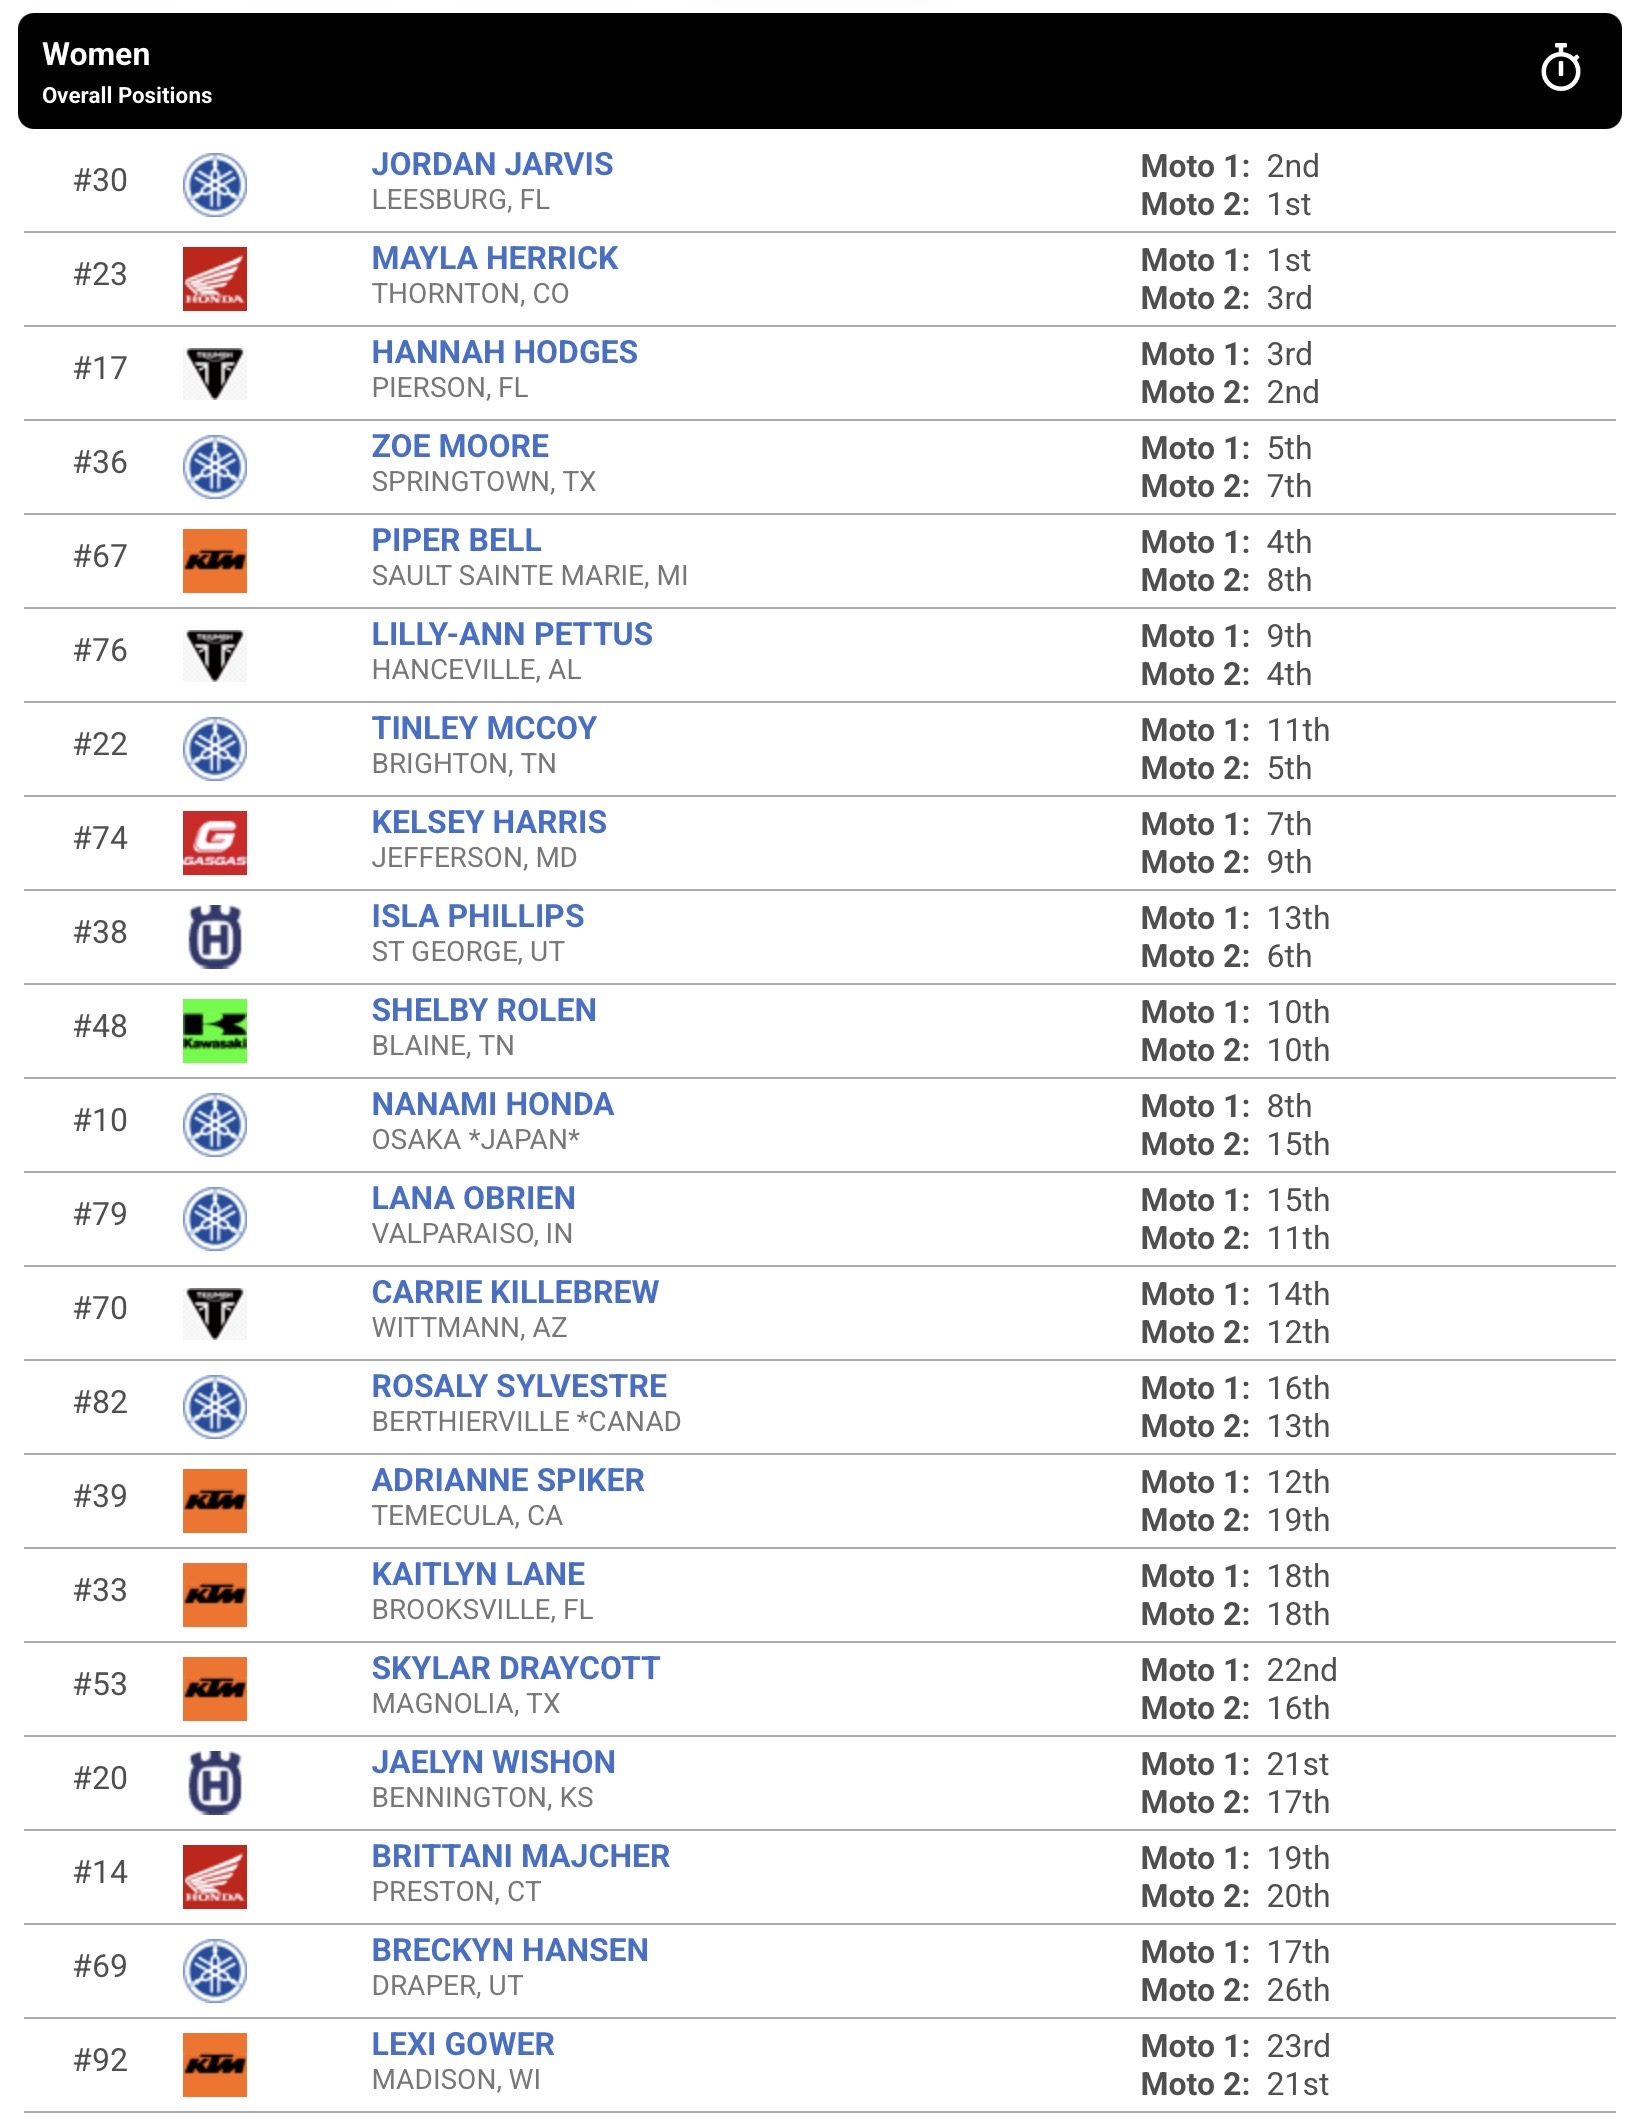The width and height of the screenshot is (1640, 2122).
Task: Select Carrie Killebrew name link
Action: (515, 1292)
